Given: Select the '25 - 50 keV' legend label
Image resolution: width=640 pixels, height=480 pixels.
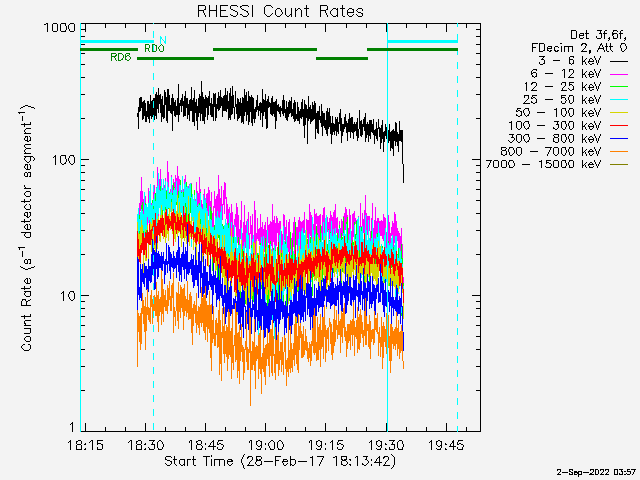Looking at the screenshot, I should [x=562, y=100].
